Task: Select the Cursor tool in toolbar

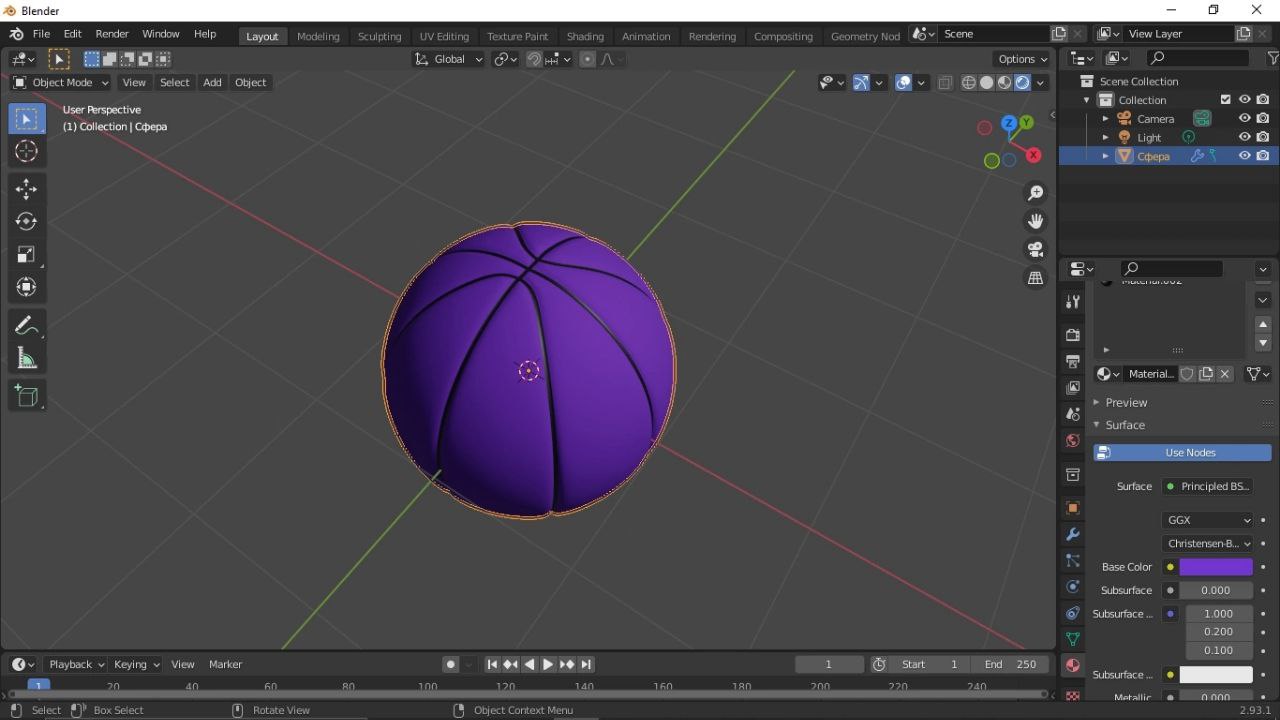Action: (27, 151)
